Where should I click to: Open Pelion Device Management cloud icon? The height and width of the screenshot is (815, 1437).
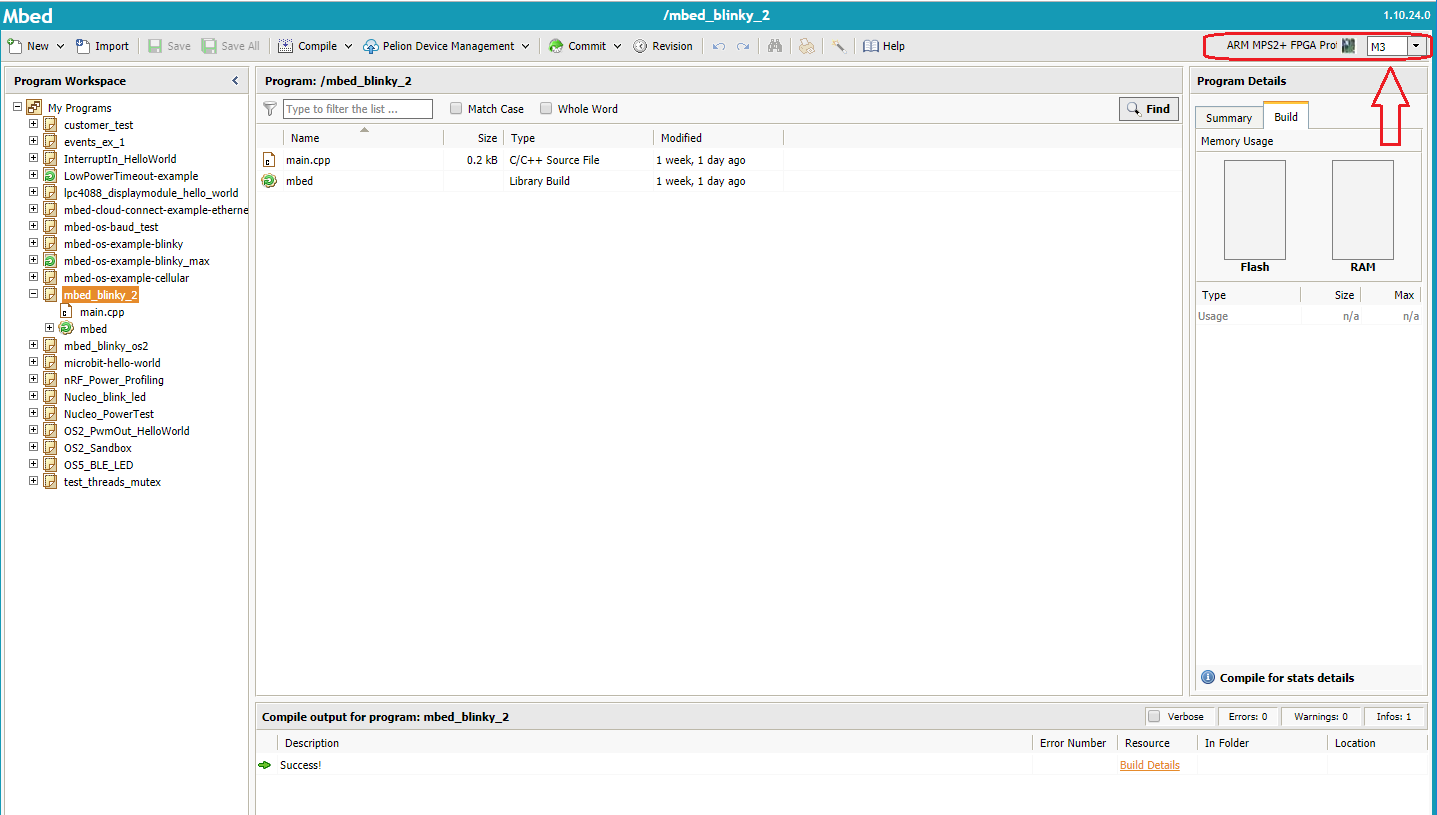pos(371,46)
